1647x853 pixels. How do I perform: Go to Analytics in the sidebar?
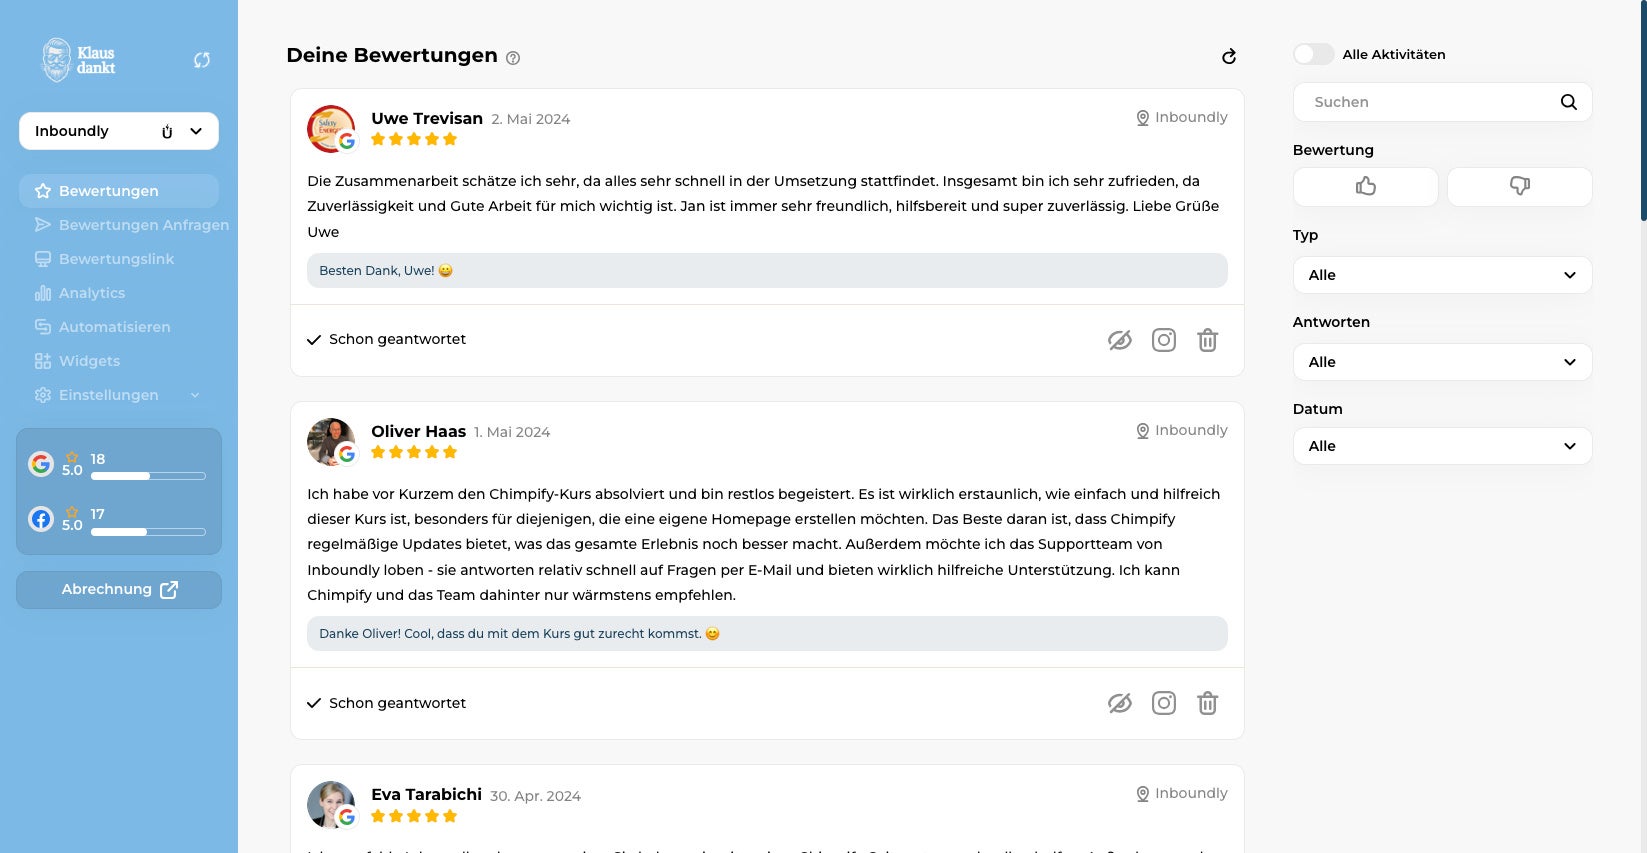92,293
